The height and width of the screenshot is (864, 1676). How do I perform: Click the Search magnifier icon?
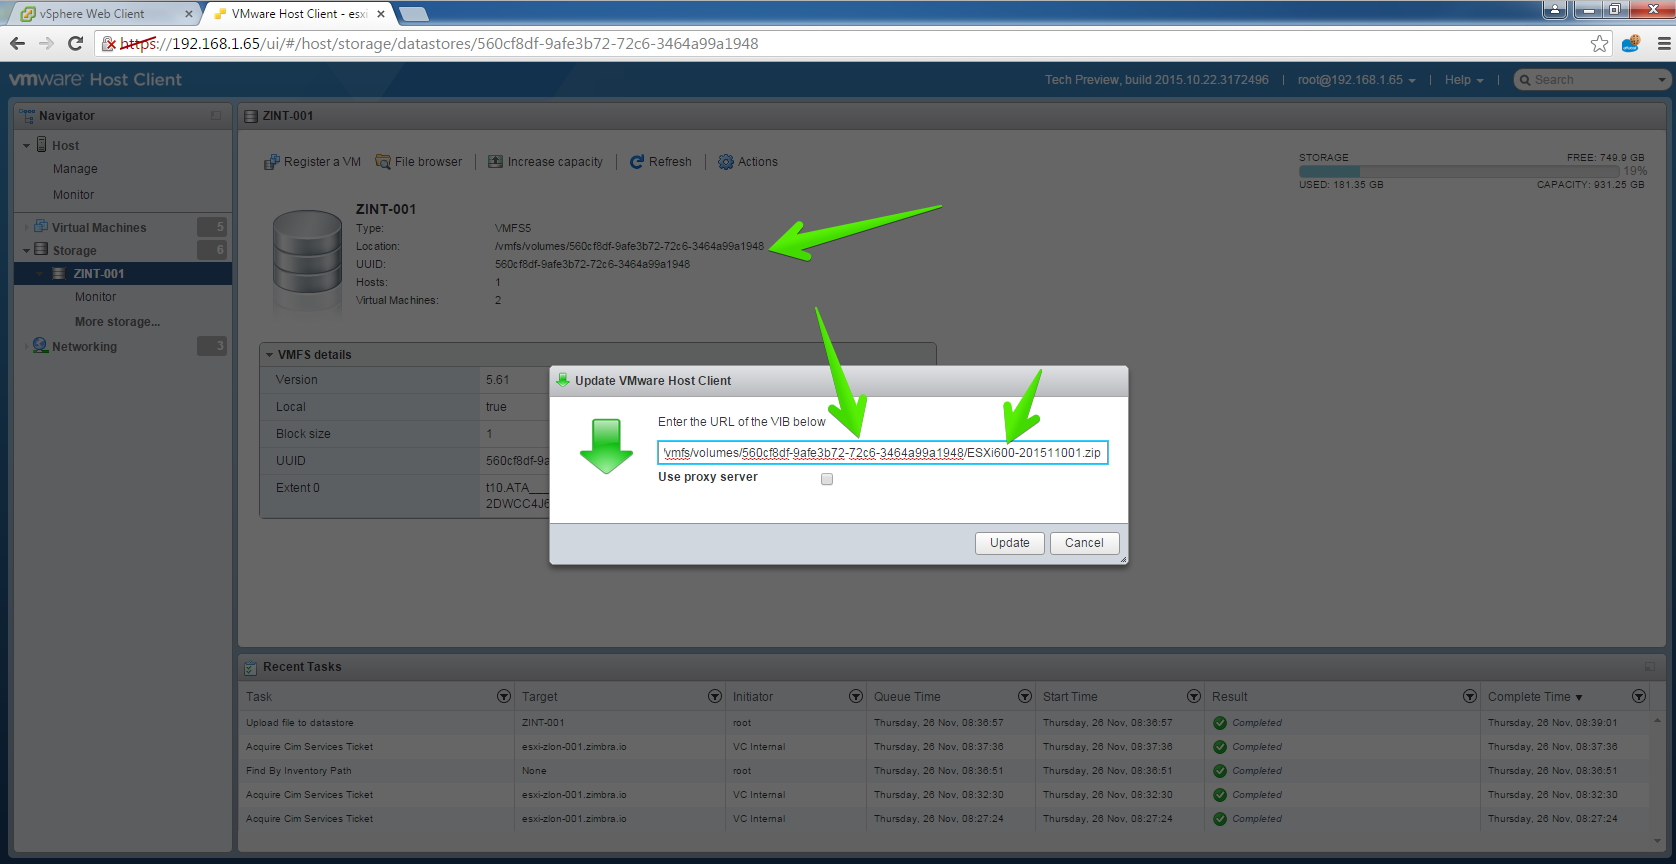click(x=1525, y=80)
